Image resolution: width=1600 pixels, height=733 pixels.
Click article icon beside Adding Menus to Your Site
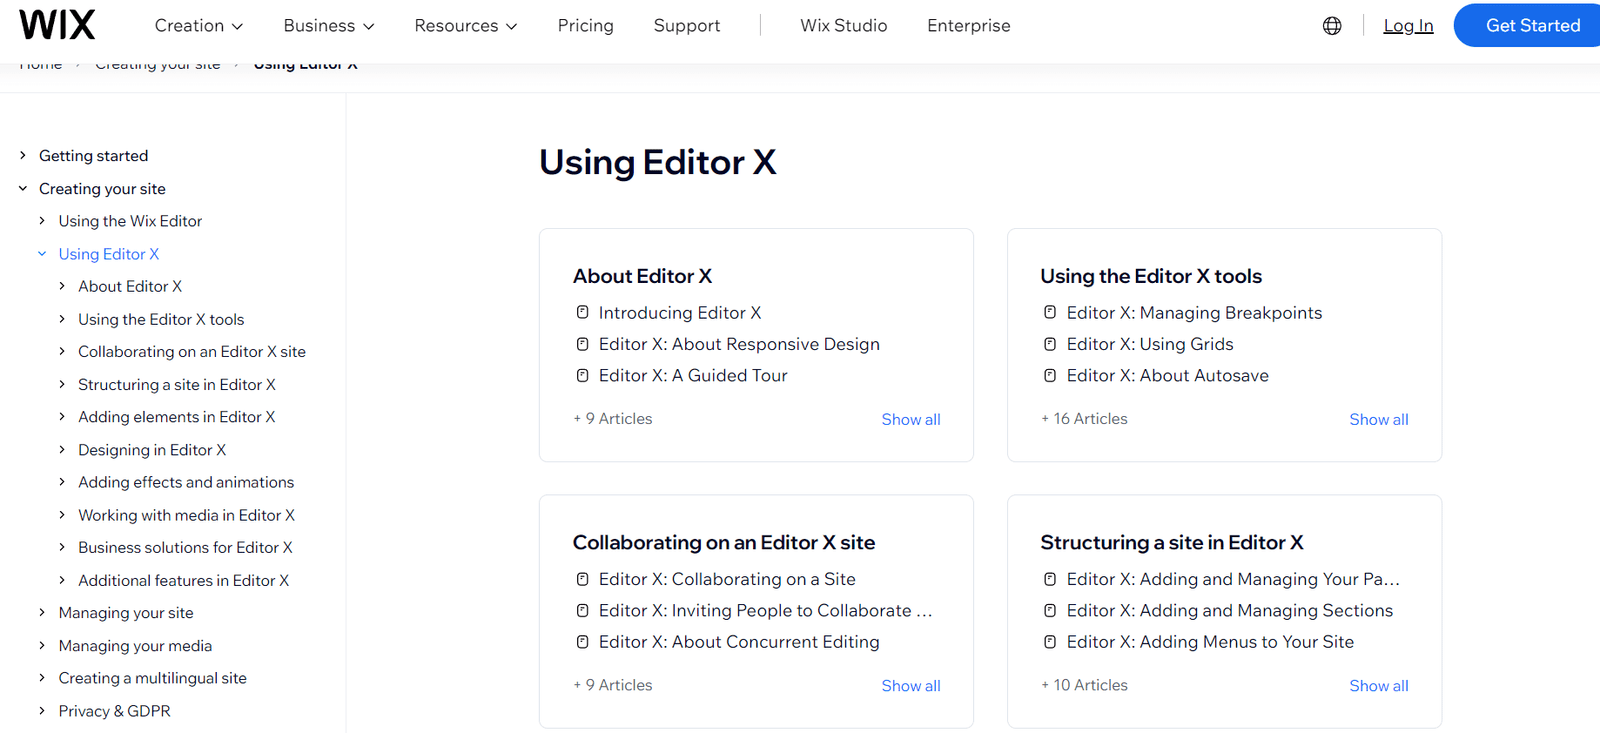pos(1050,642)
